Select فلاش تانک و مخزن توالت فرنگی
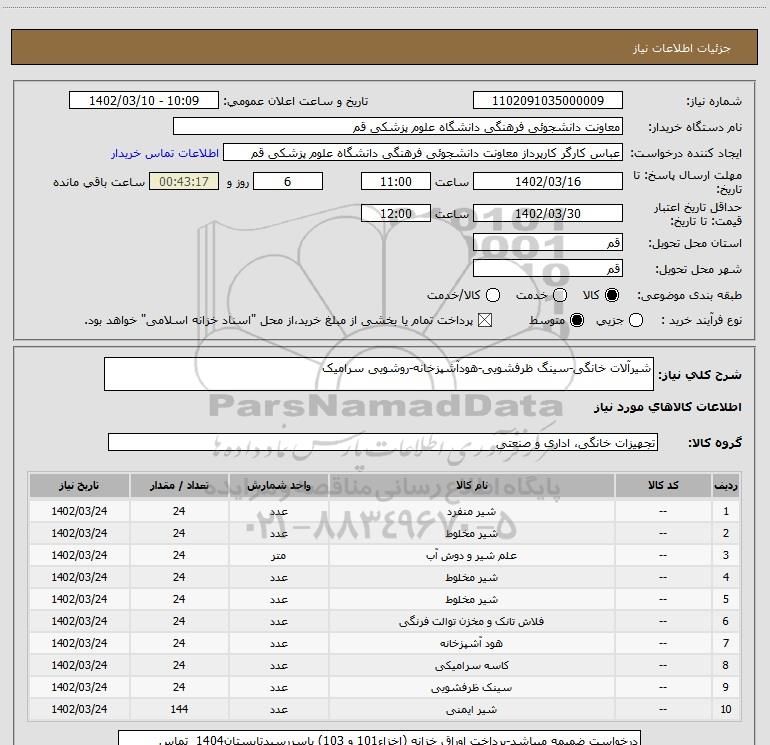770x745 pixels. pyautogui.click(x=471, y=621)
